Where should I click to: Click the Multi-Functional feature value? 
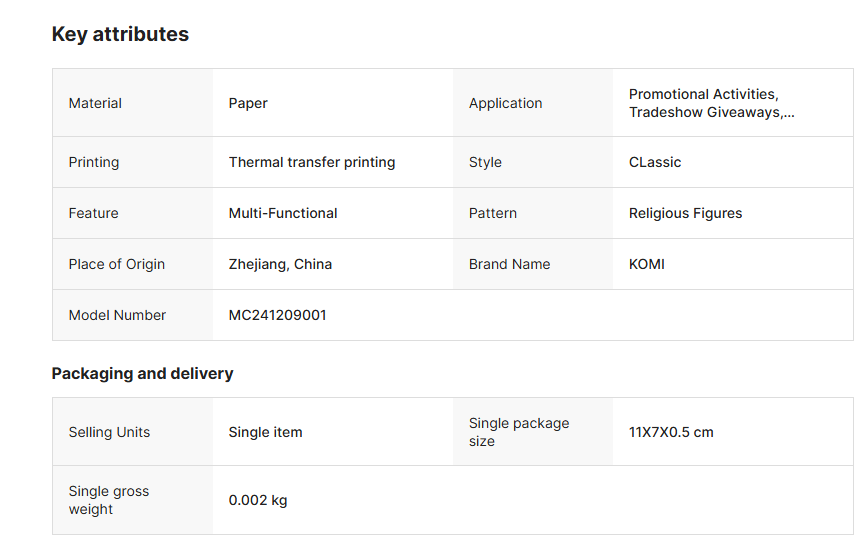point(283,213)
